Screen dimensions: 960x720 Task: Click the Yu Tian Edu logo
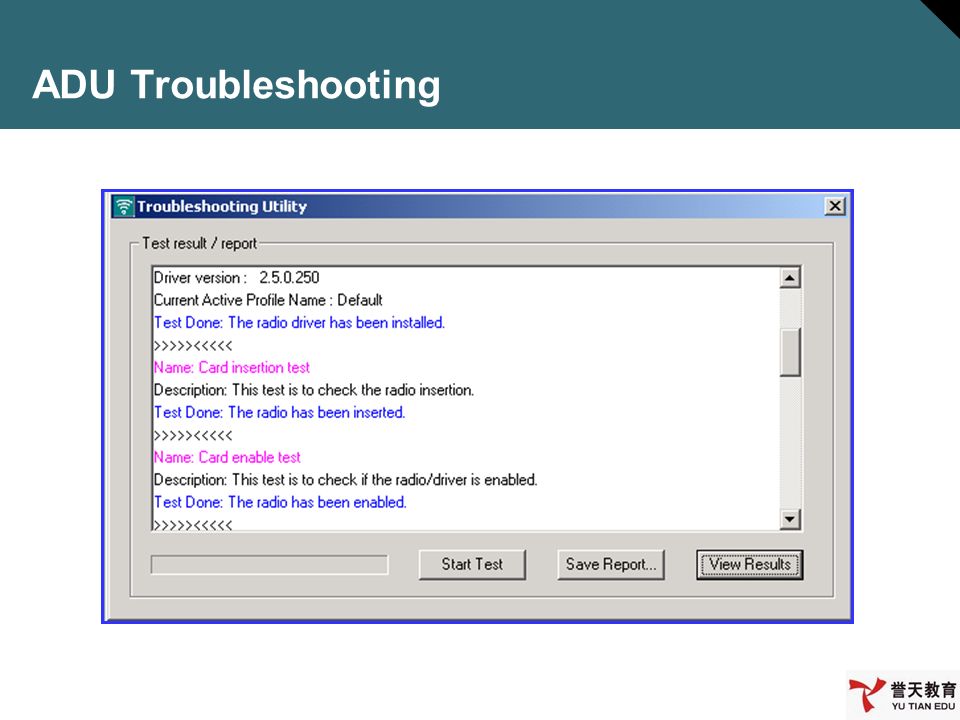(902, 696)
